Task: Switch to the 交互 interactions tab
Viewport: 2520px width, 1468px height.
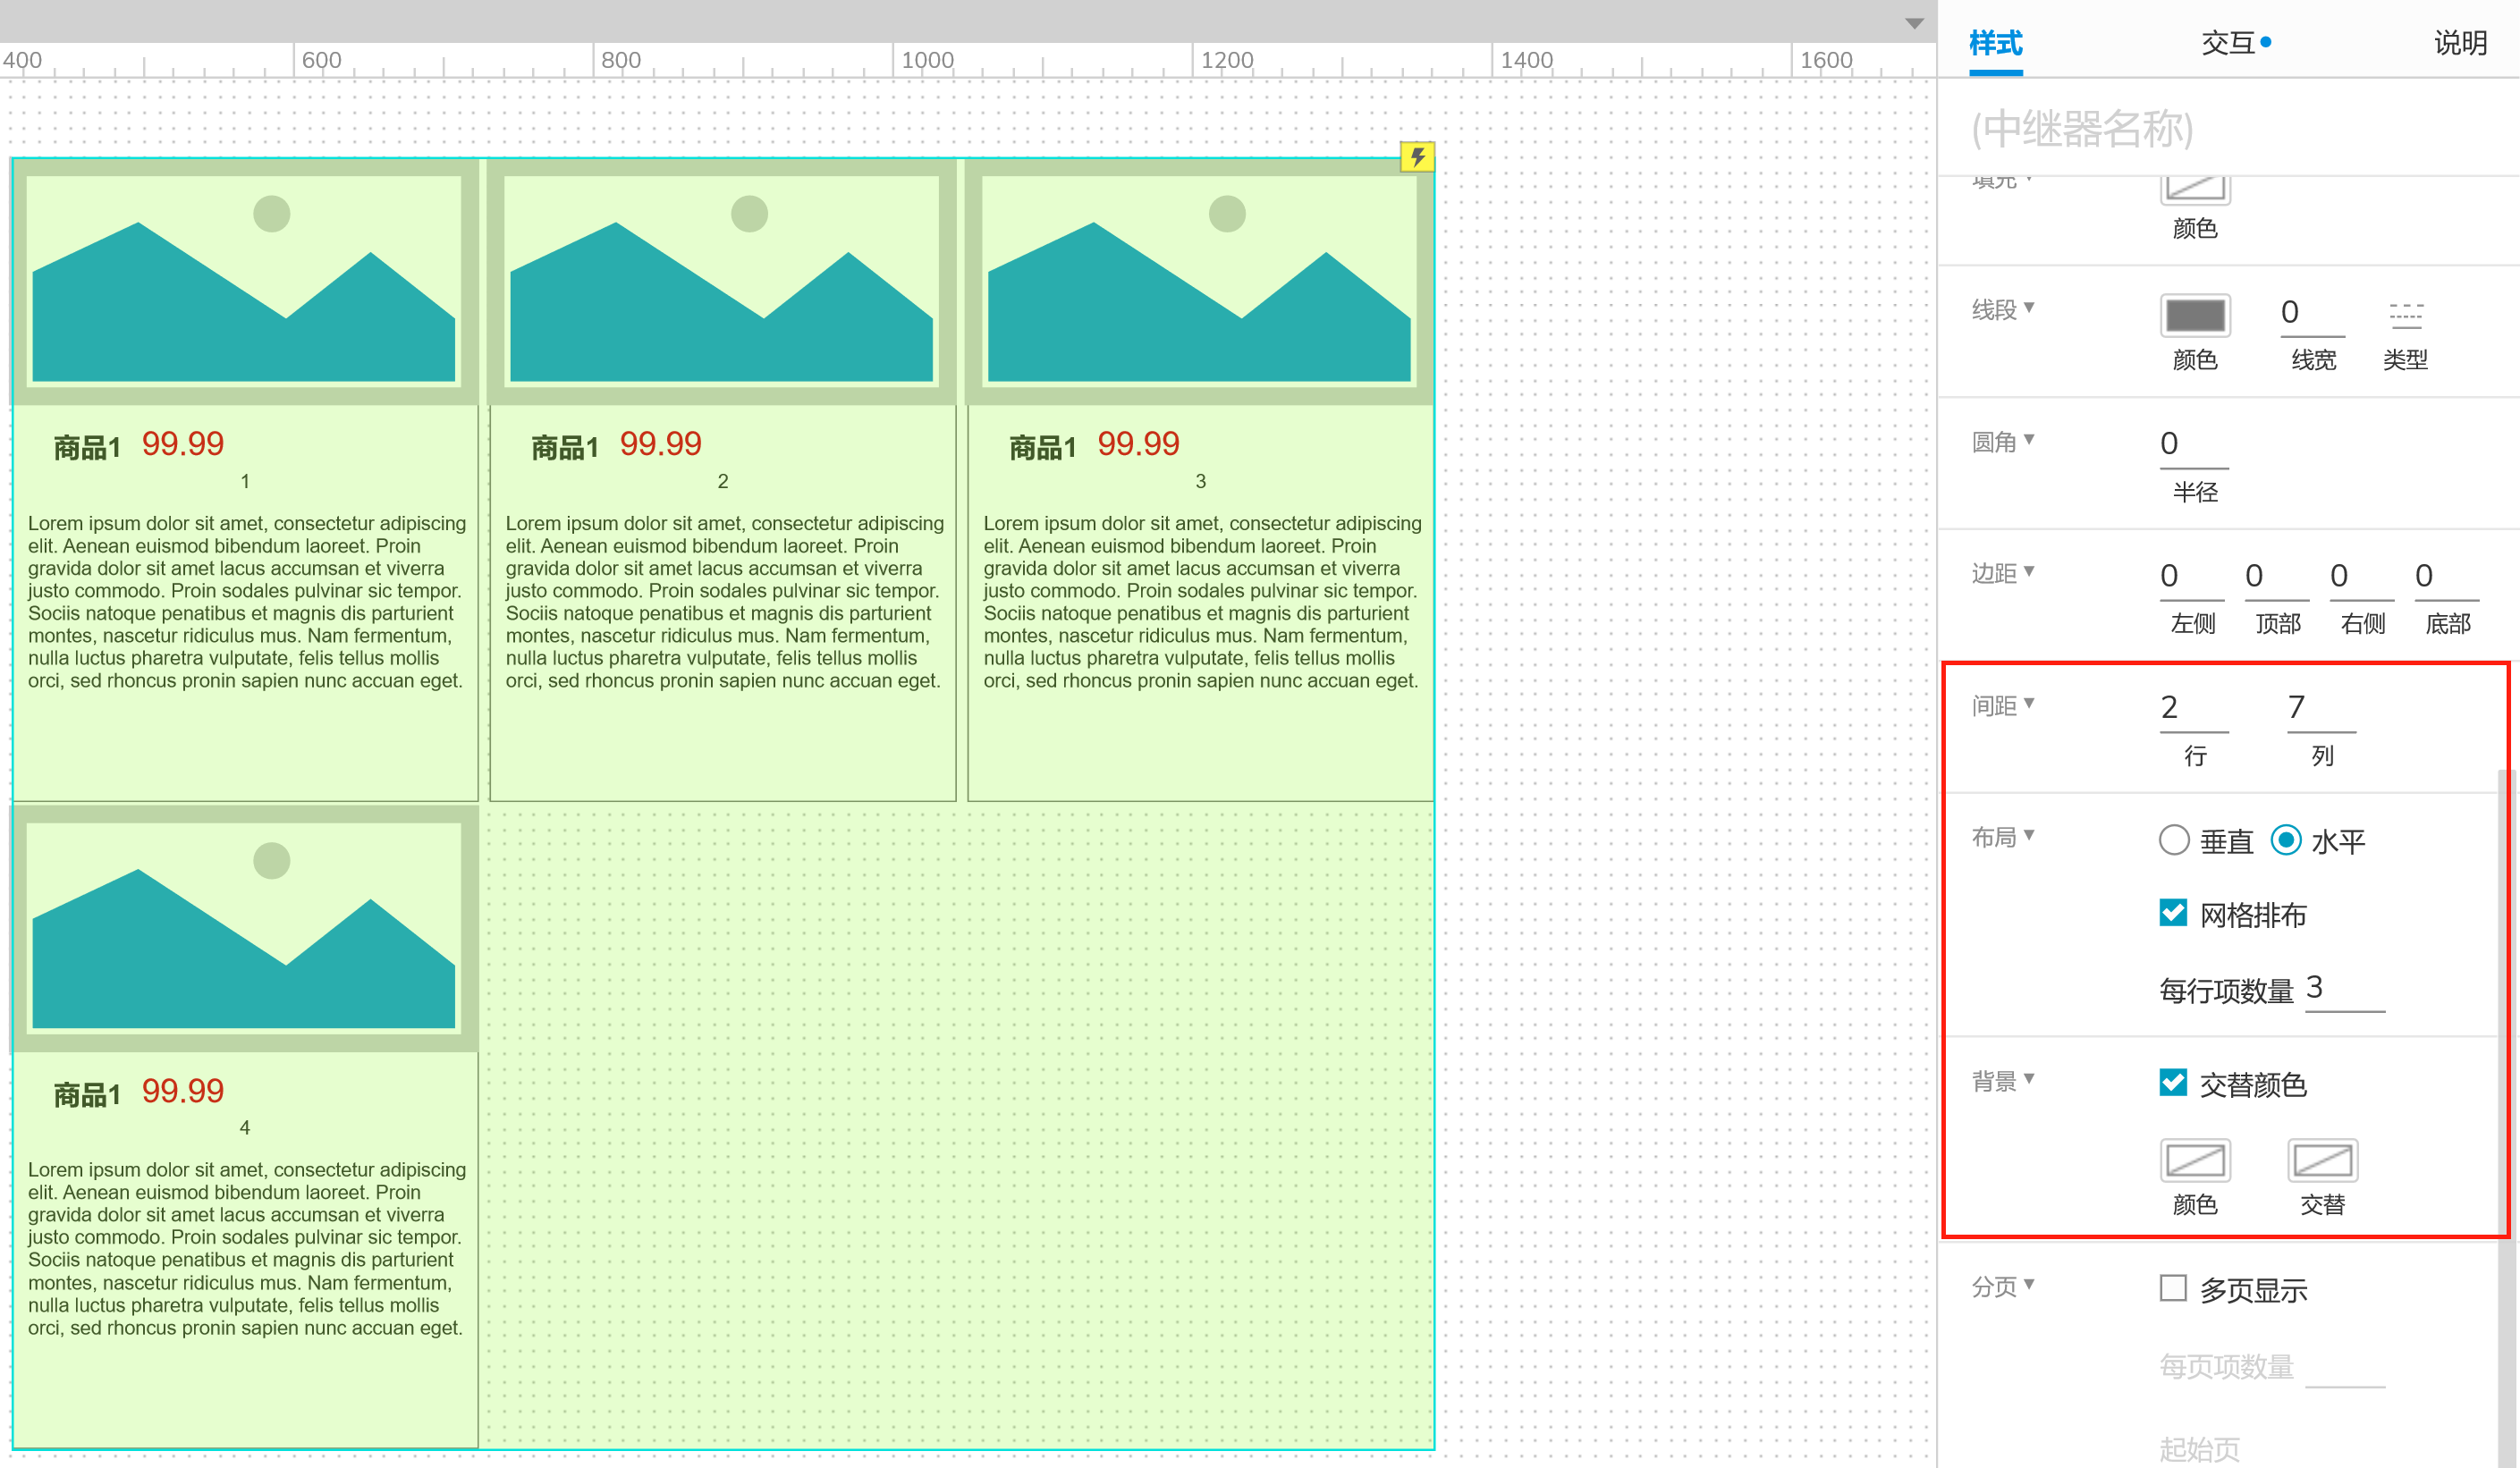Action: (2228, 43)
